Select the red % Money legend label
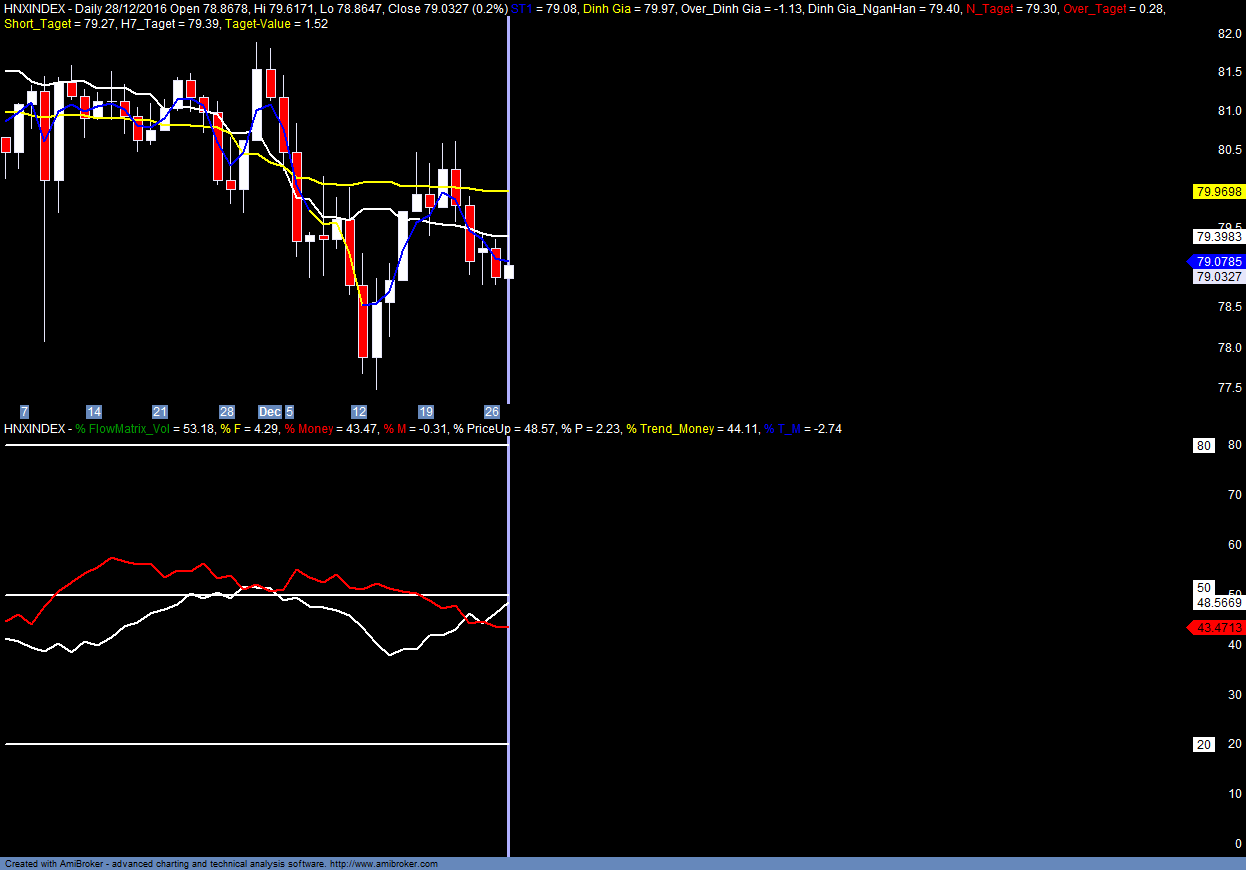 point(309,429)
